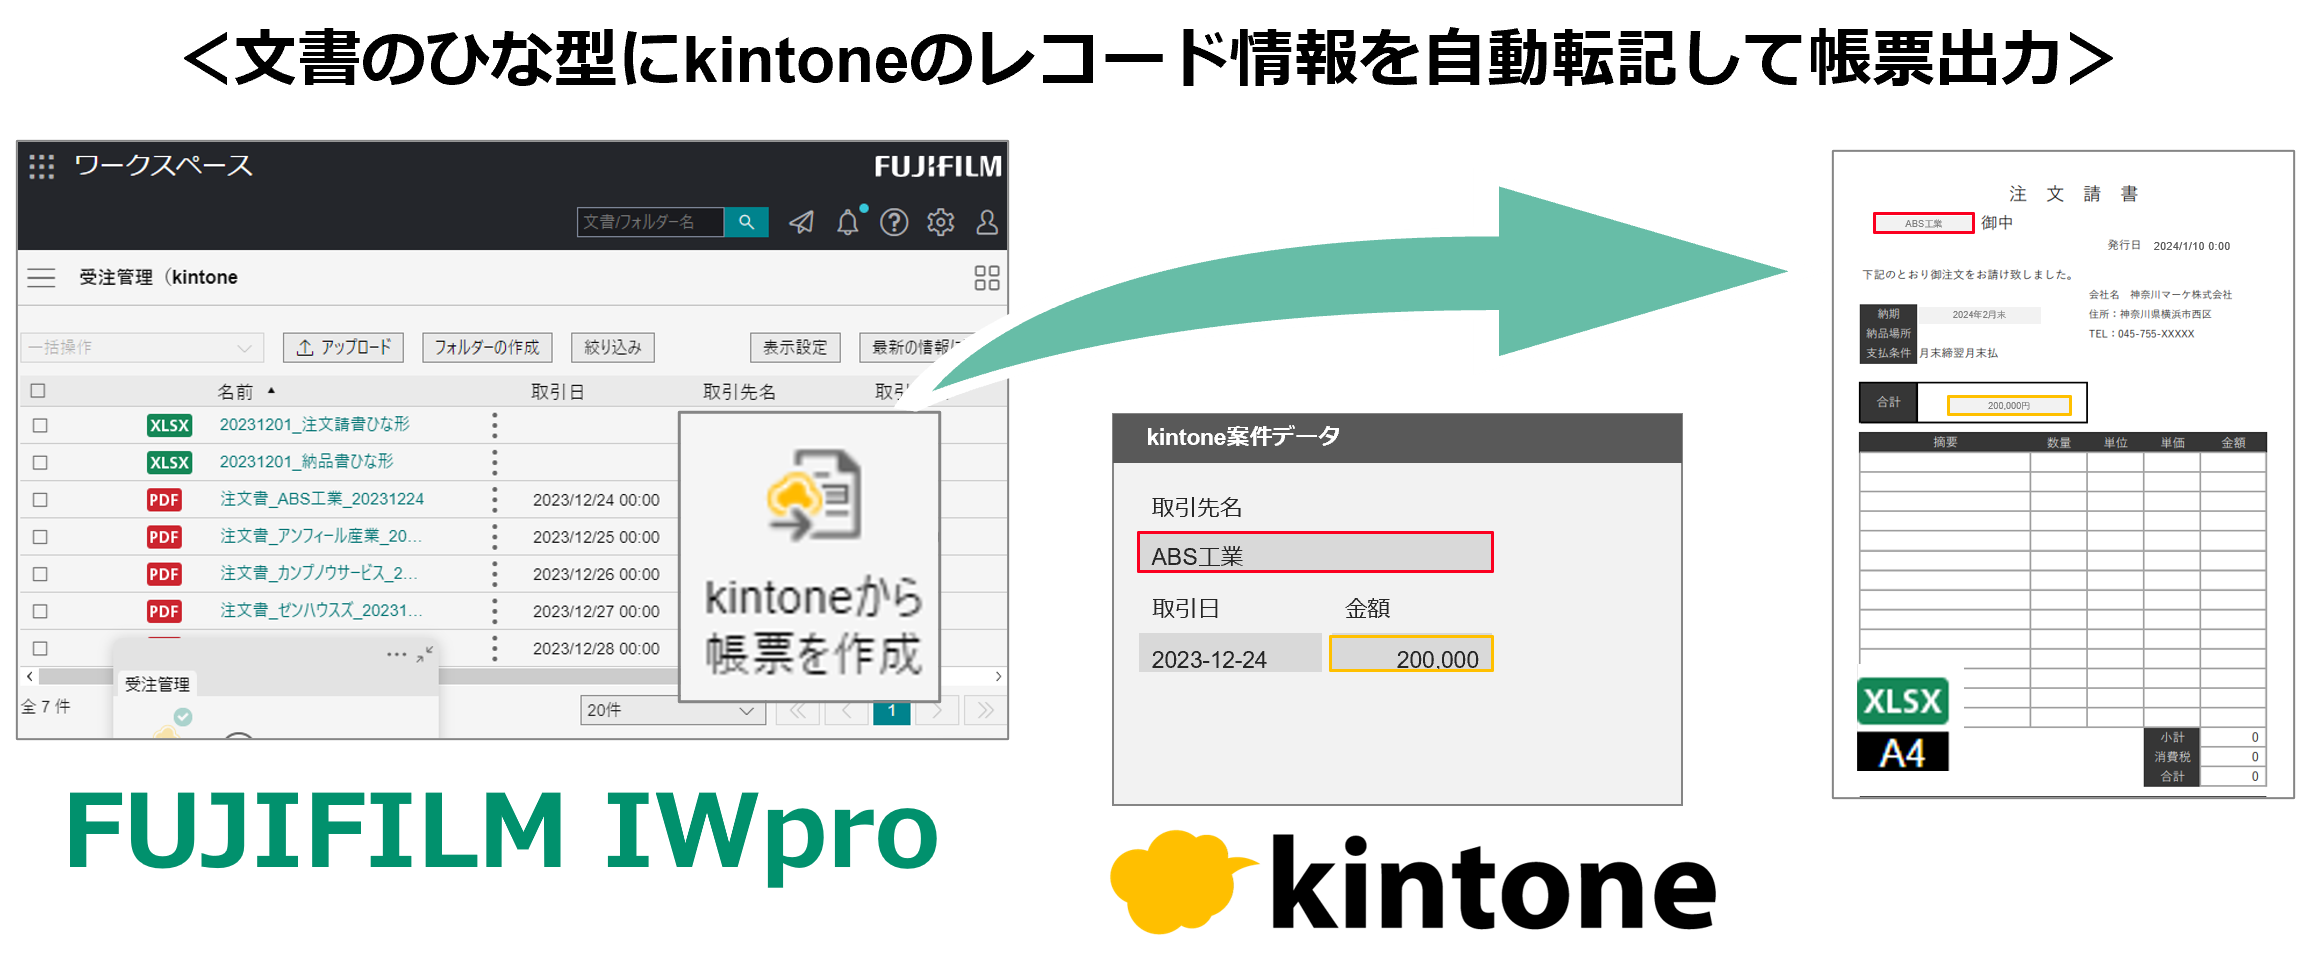Viewport: 2324px width, 963px height.
Task: Click the フォルダーの作成 button
Action: pos(487,347)
